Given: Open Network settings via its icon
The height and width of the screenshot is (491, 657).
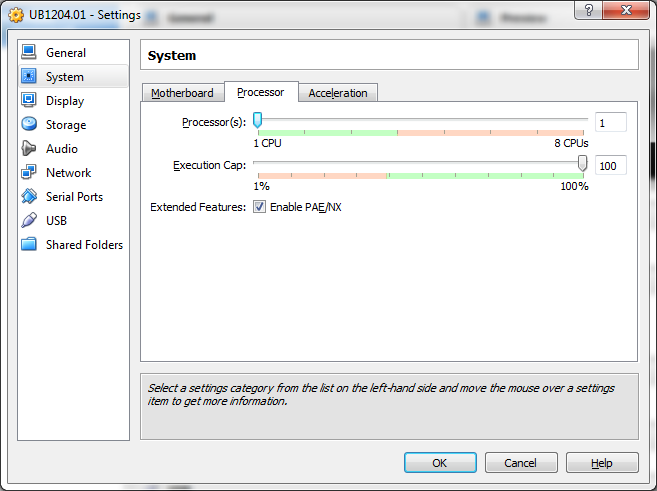Looking at the screenshot, I should (x=29, y=172).
